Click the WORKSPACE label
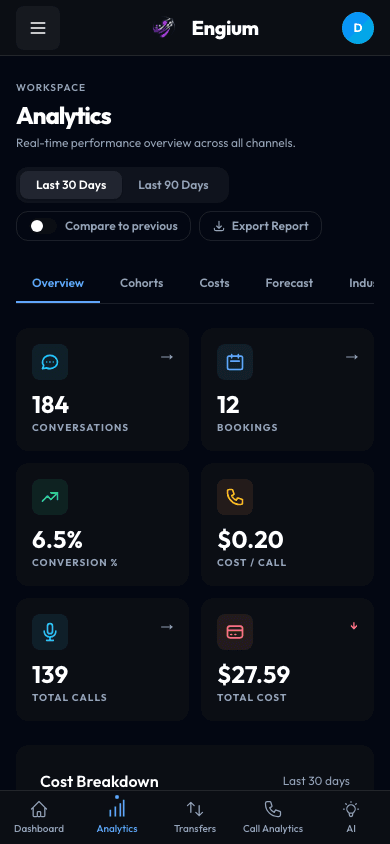 coord(51,88)
